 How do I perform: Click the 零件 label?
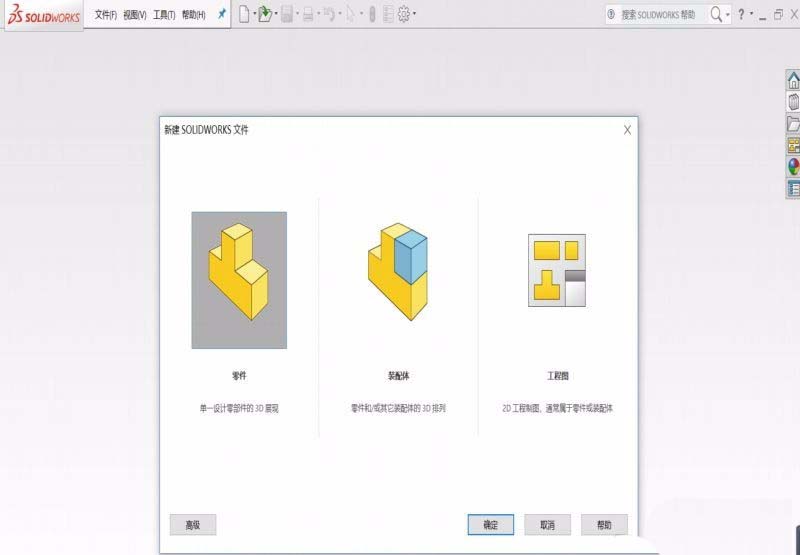coord(239,376)
